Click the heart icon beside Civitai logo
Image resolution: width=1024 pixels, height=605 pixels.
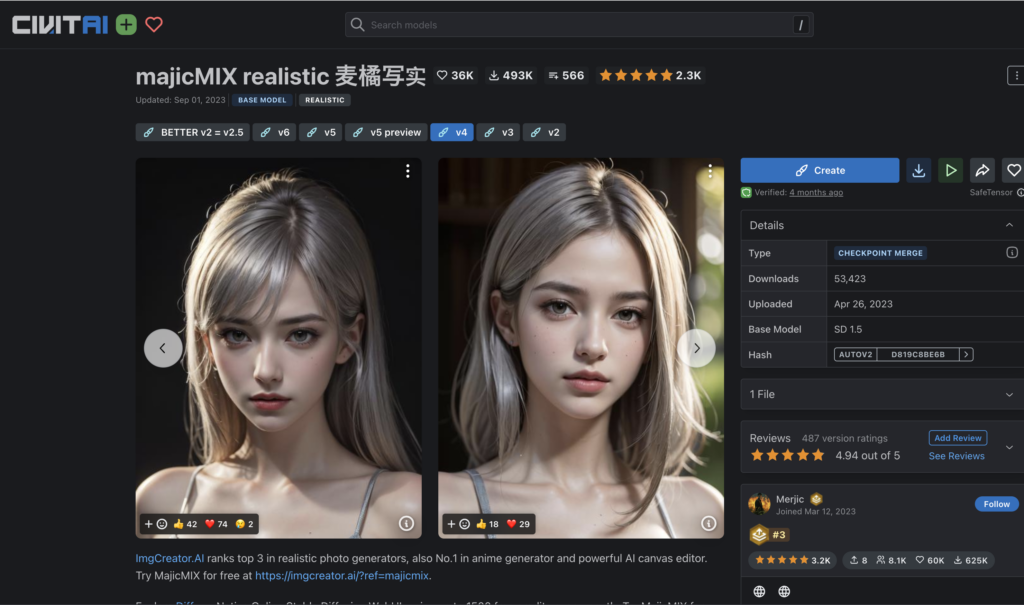pos(154,25)
